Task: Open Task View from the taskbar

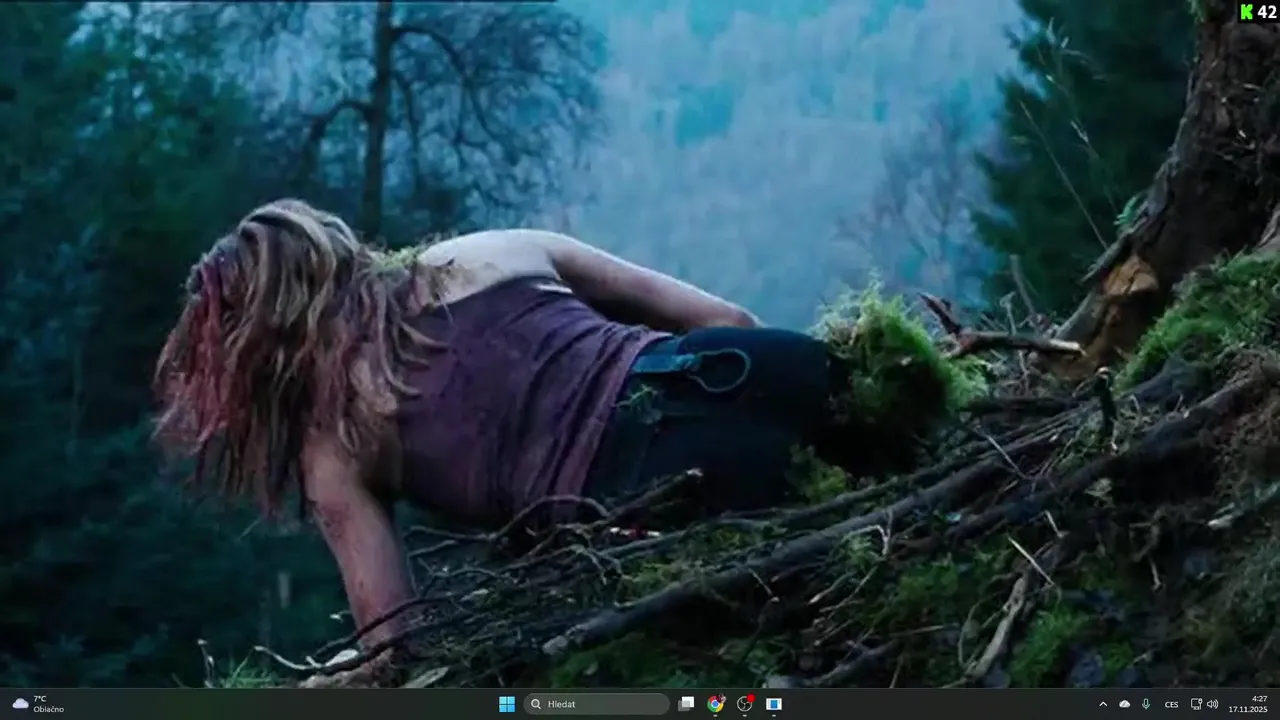Action: click(686, 704)
